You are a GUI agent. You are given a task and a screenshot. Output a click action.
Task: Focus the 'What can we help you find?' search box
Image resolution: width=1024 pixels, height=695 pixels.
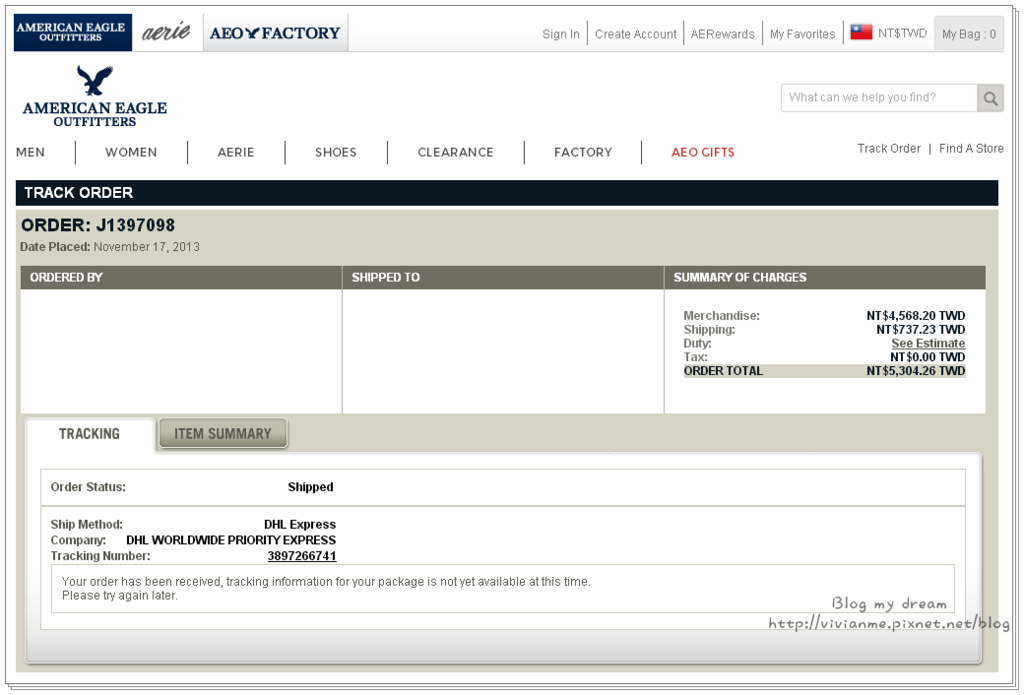point(879,98)
